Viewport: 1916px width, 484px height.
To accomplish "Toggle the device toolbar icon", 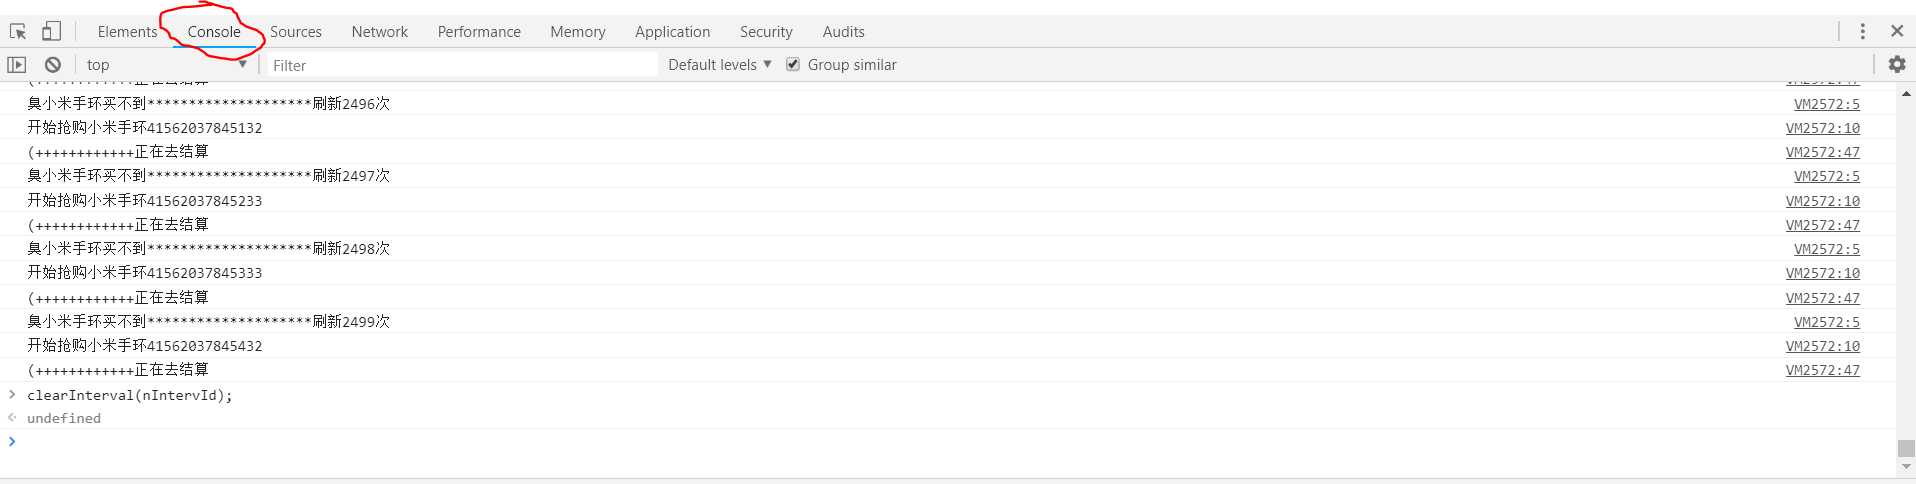I will click(51, 31).
